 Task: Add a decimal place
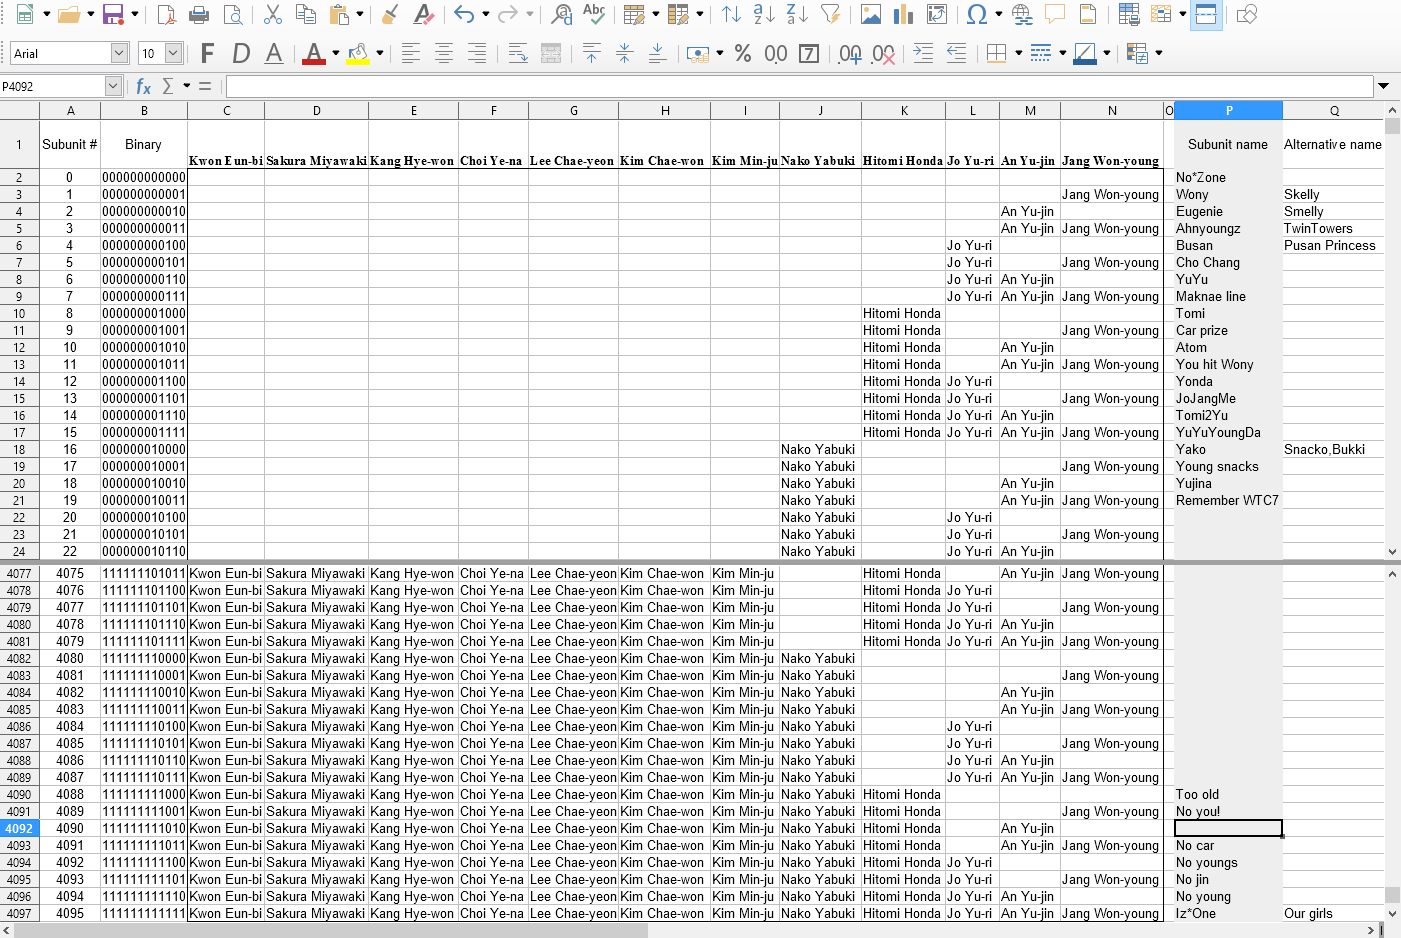pyautogui.click(x=850, y=53)
